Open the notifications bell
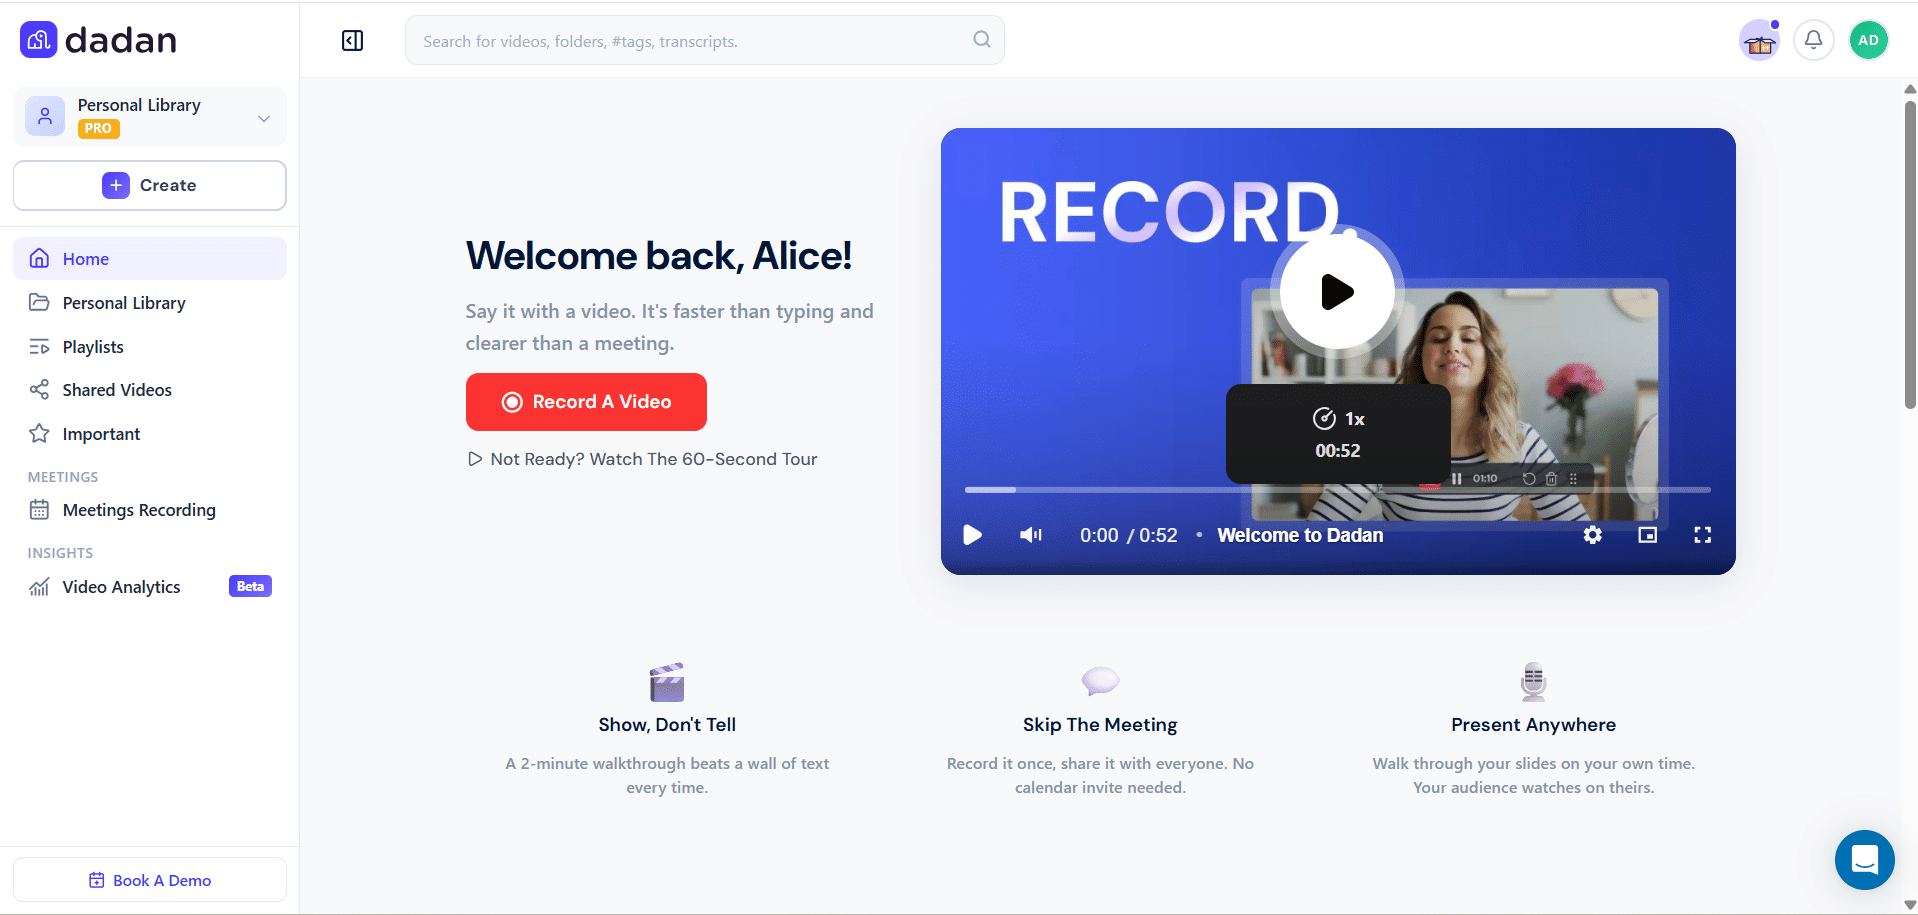The image size is (1918, 915). click(x=1813, y=40)
